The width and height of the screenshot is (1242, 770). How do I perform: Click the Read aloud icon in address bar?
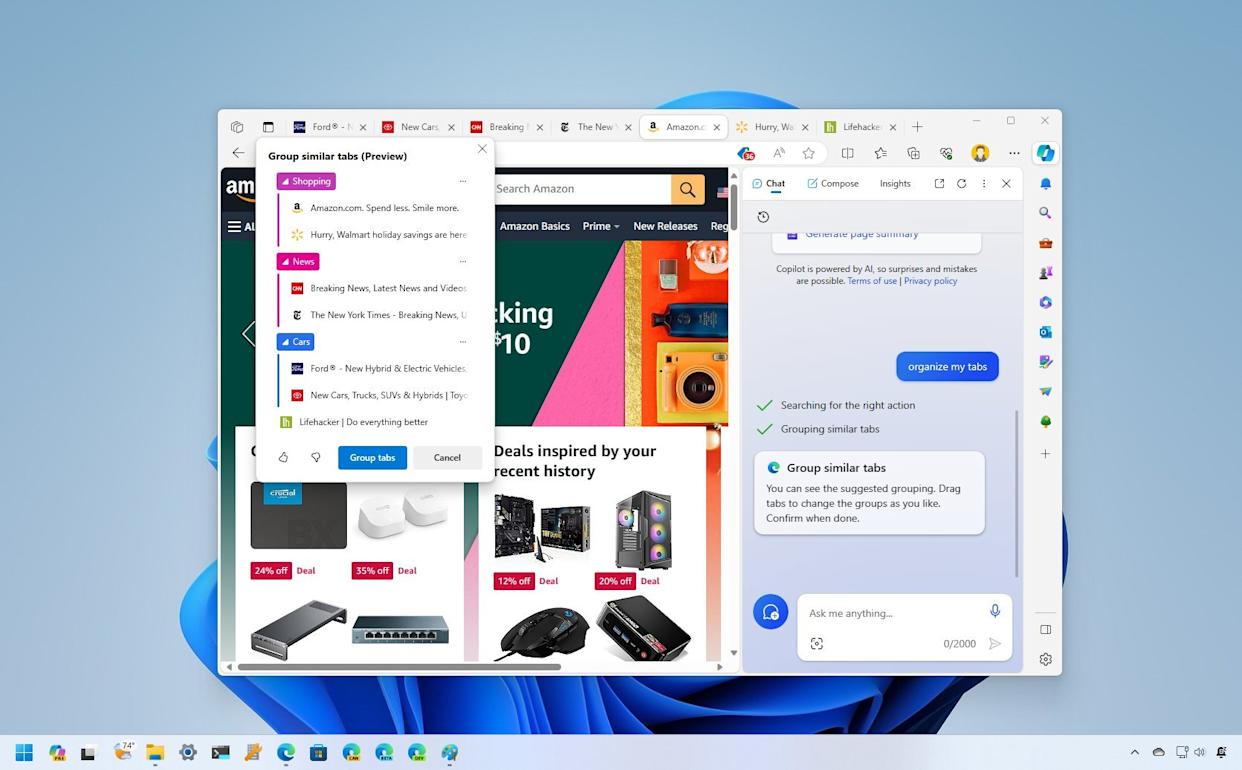point(778,153)
